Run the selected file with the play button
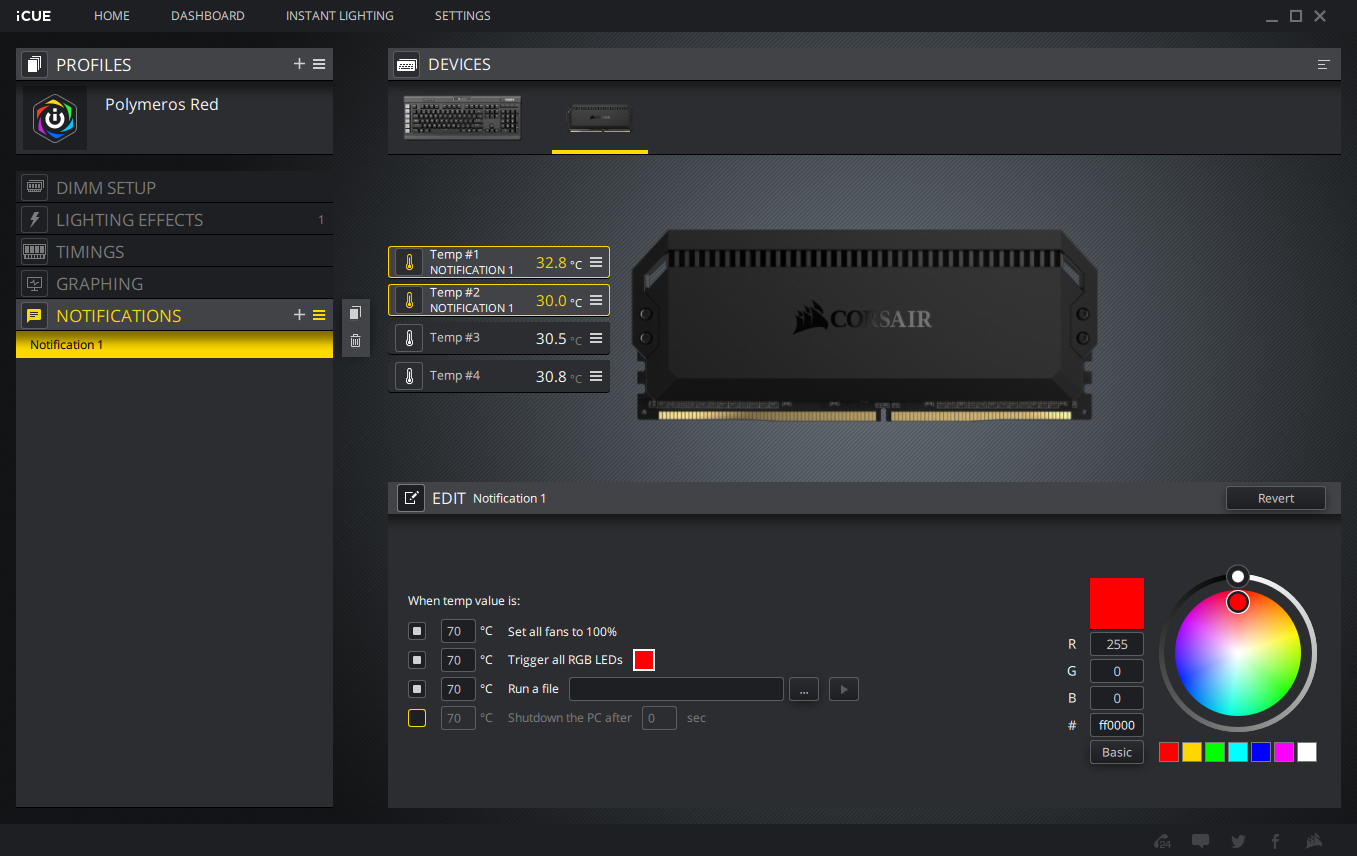The height and width of the screenshot is (856, 1357). pyautogui.click(x=844, y=689)
